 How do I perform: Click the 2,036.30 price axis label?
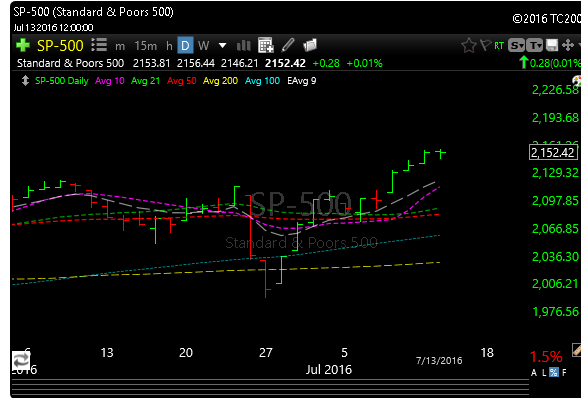click(x=555, y=256)
